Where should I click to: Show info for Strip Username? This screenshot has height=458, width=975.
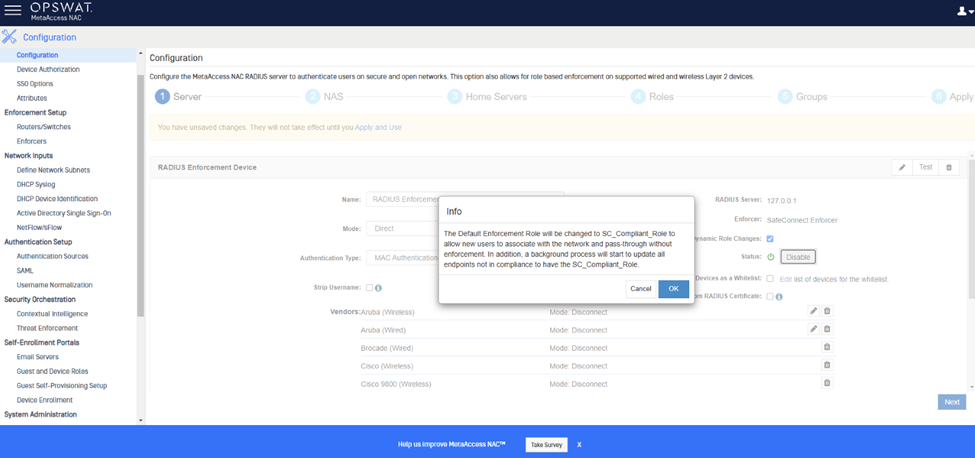coord(378,288)
